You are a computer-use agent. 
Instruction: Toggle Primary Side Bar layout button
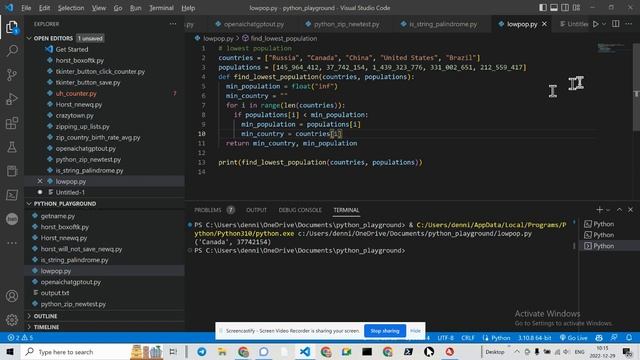pos(543,8)
